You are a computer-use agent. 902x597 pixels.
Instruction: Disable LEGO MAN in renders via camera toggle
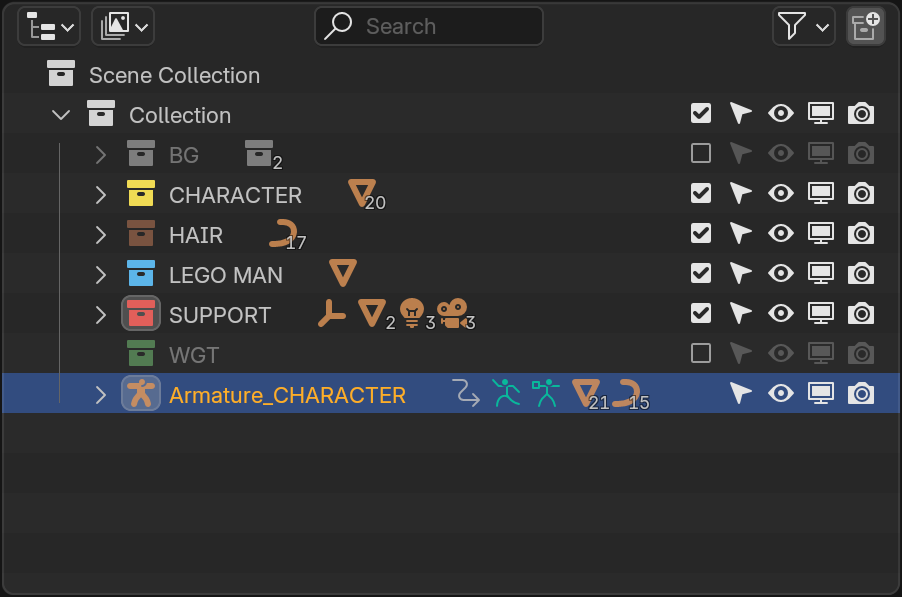coord(860,273)
